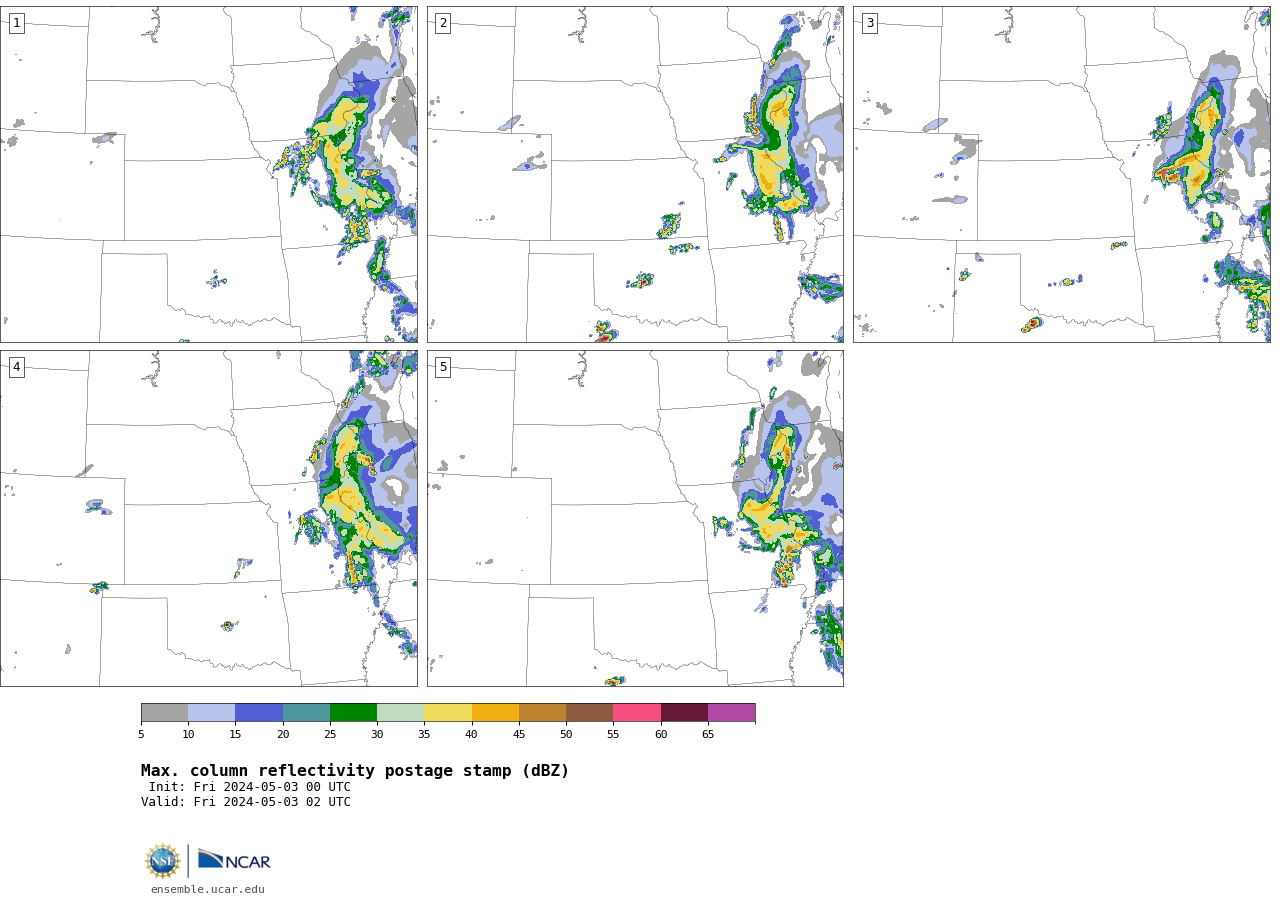1280x901 pixels.
Task: Click the dark green 25-30 dBZ swatch
Action: pyautogui.click(x=353, y=712)
